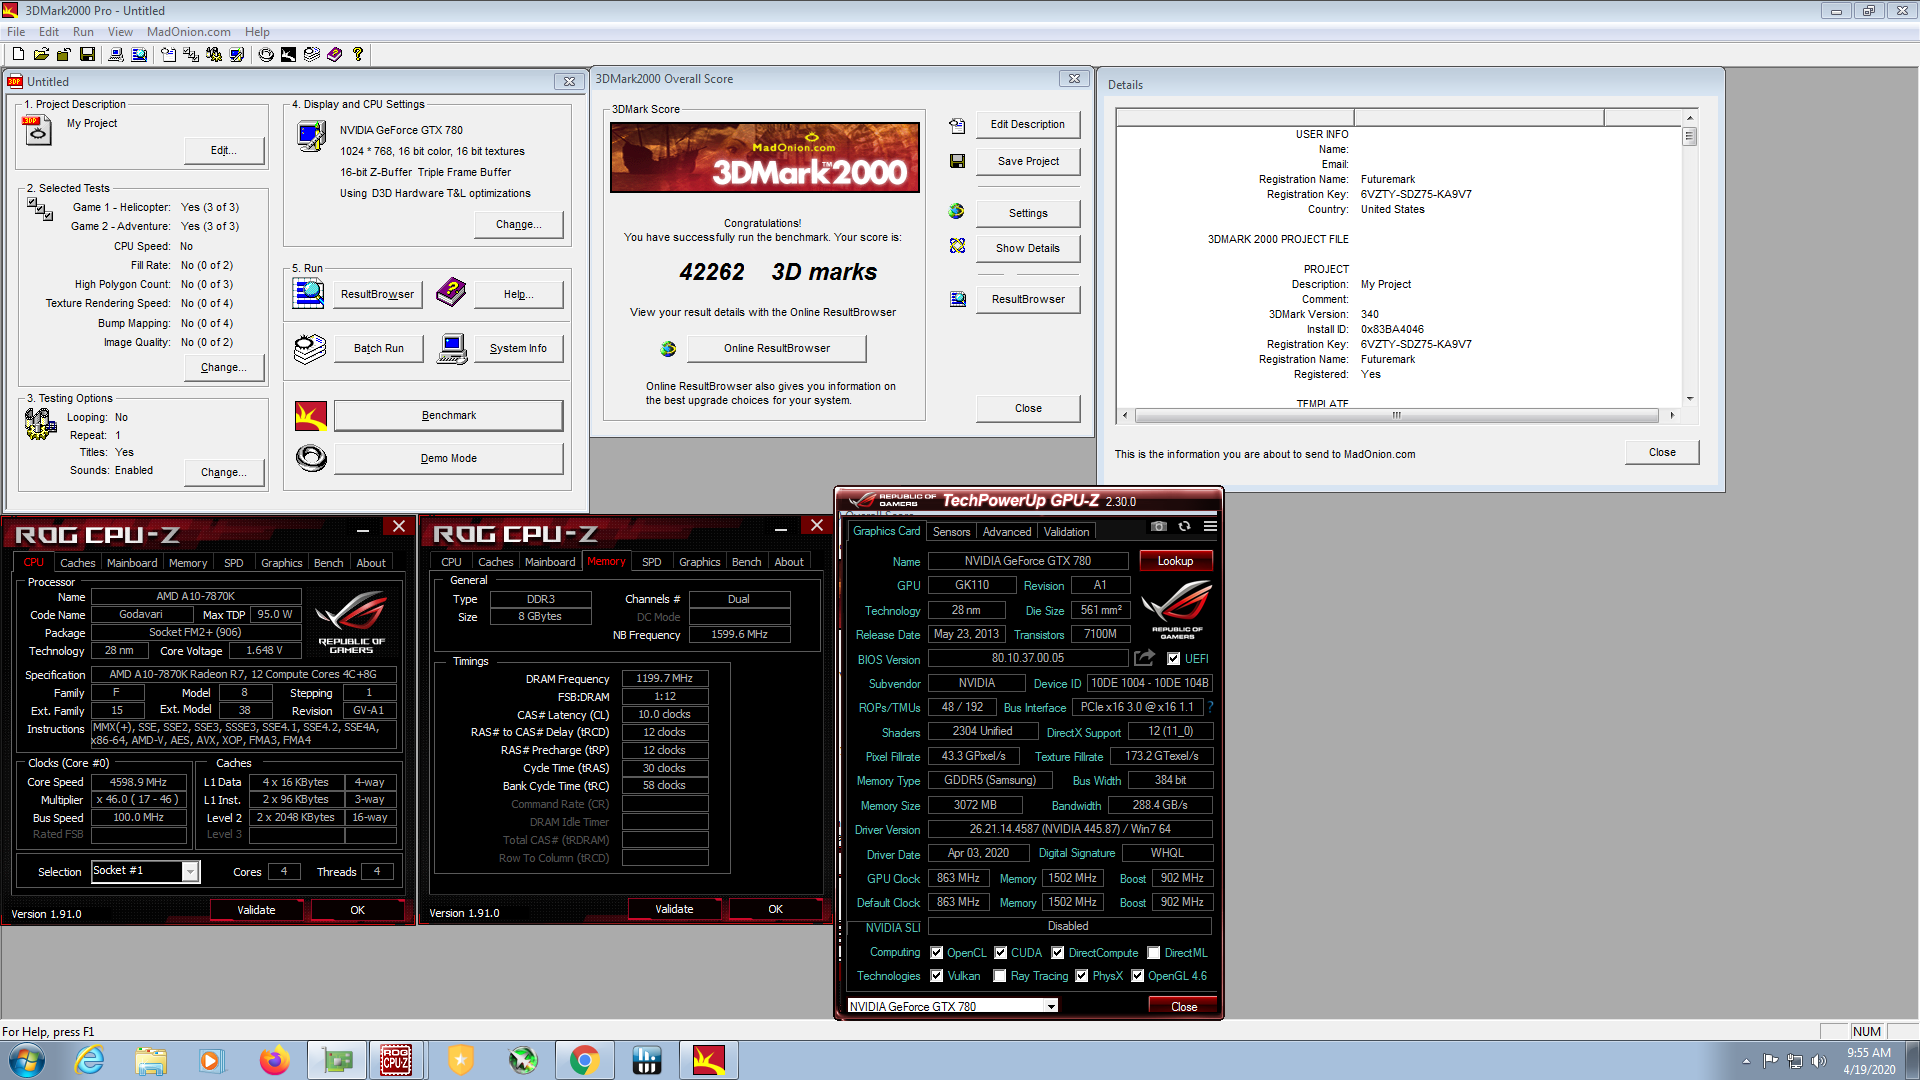Click the Bus Interface question mark icon
The height and width of the screenshot is (1080, 1920).
(x=1210, y=707)
